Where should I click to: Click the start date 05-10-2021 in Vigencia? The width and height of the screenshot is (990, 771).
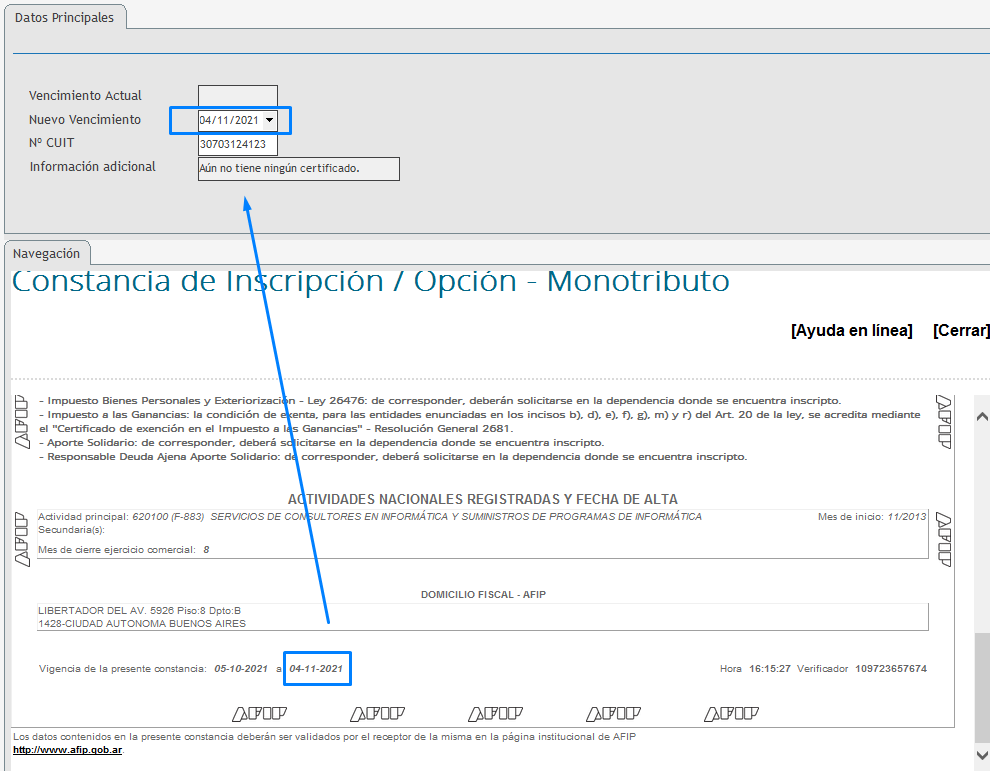click(x=241, y=669)
